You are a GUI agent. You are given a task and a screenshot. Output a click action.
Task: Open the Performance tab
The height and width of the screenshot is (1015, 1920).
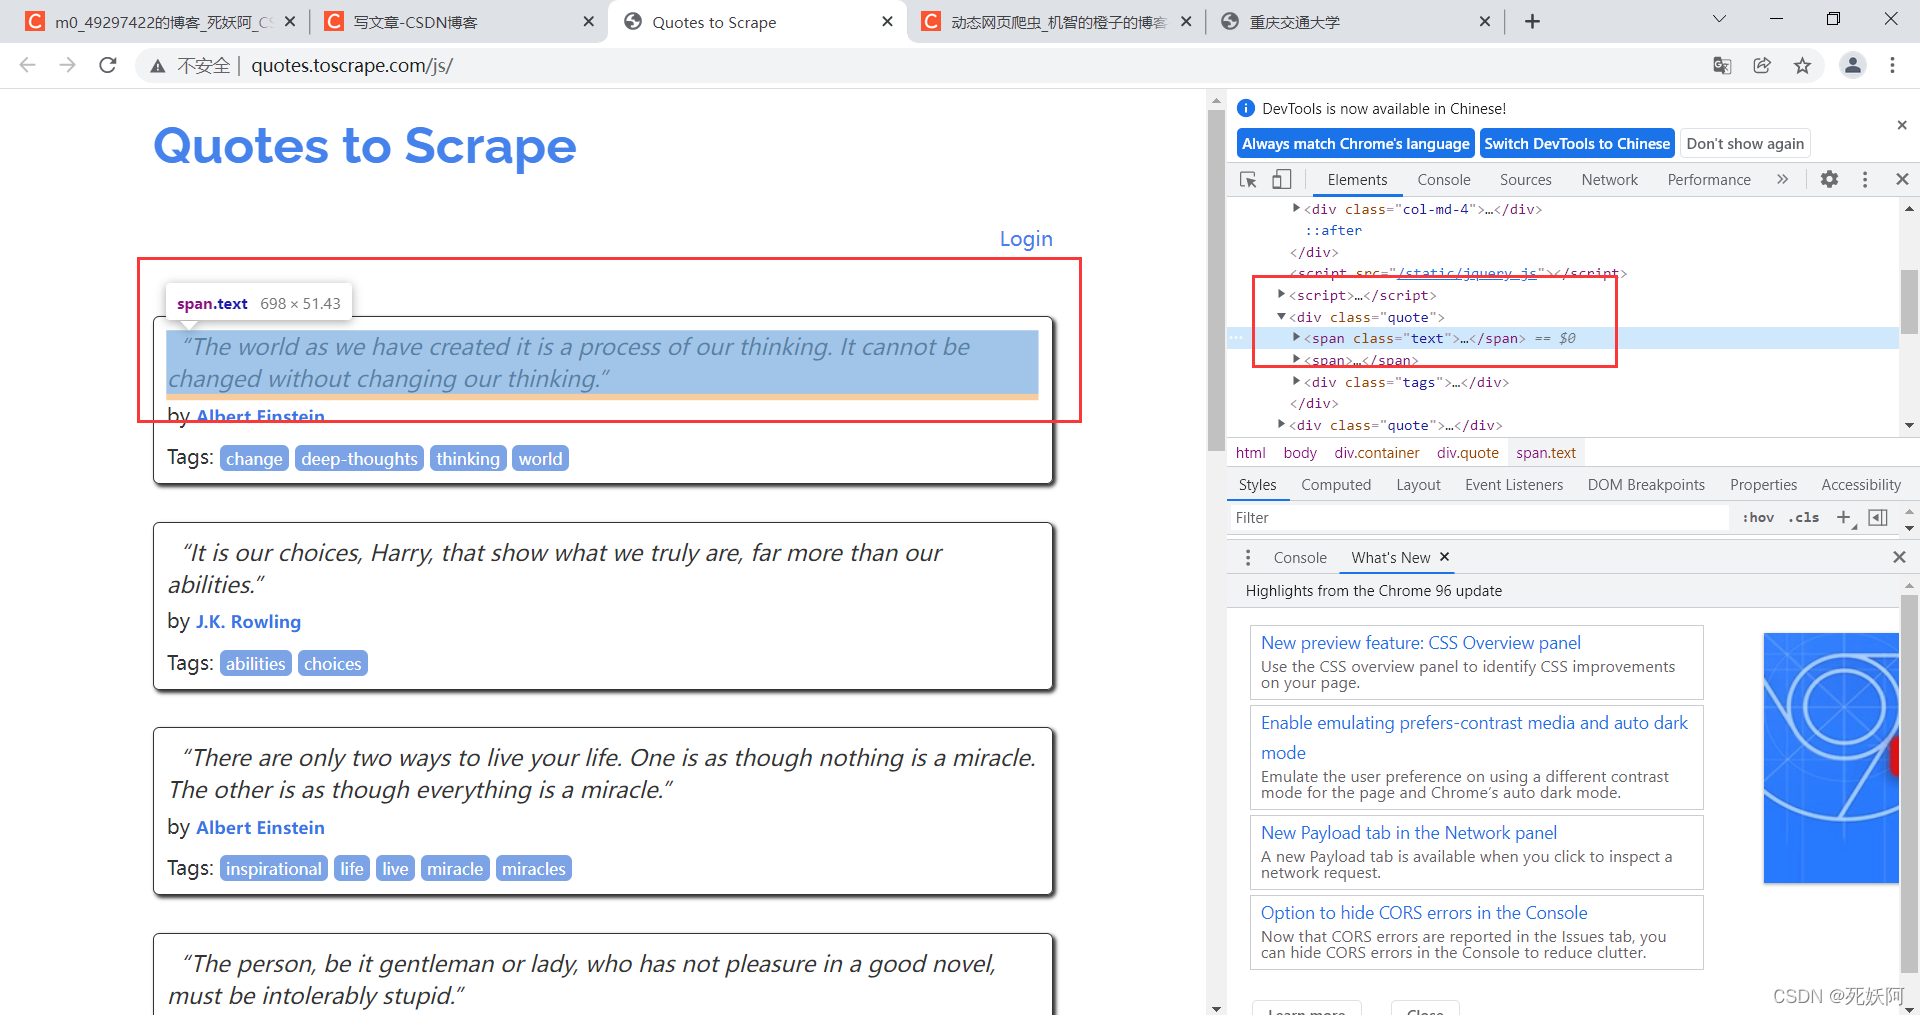pos(1708,179)
